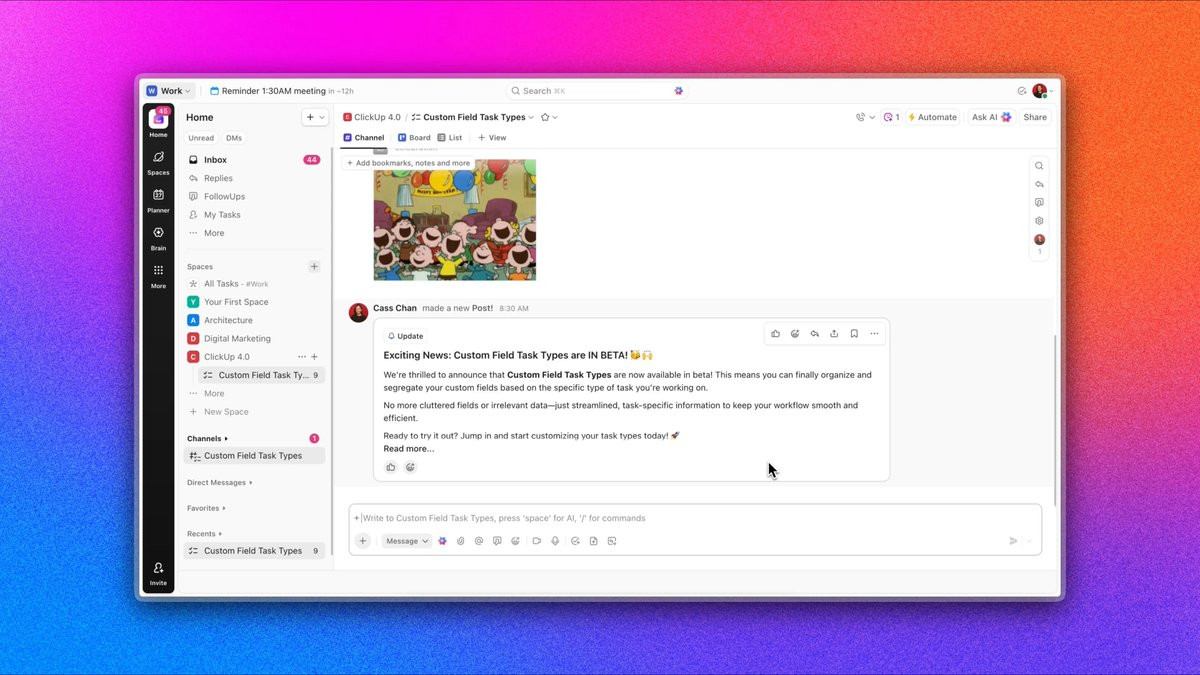Screen dimensions: 1200x675
Task: Open the create-new plus dropdown beside Home
Action: click(x=315, y=117)
